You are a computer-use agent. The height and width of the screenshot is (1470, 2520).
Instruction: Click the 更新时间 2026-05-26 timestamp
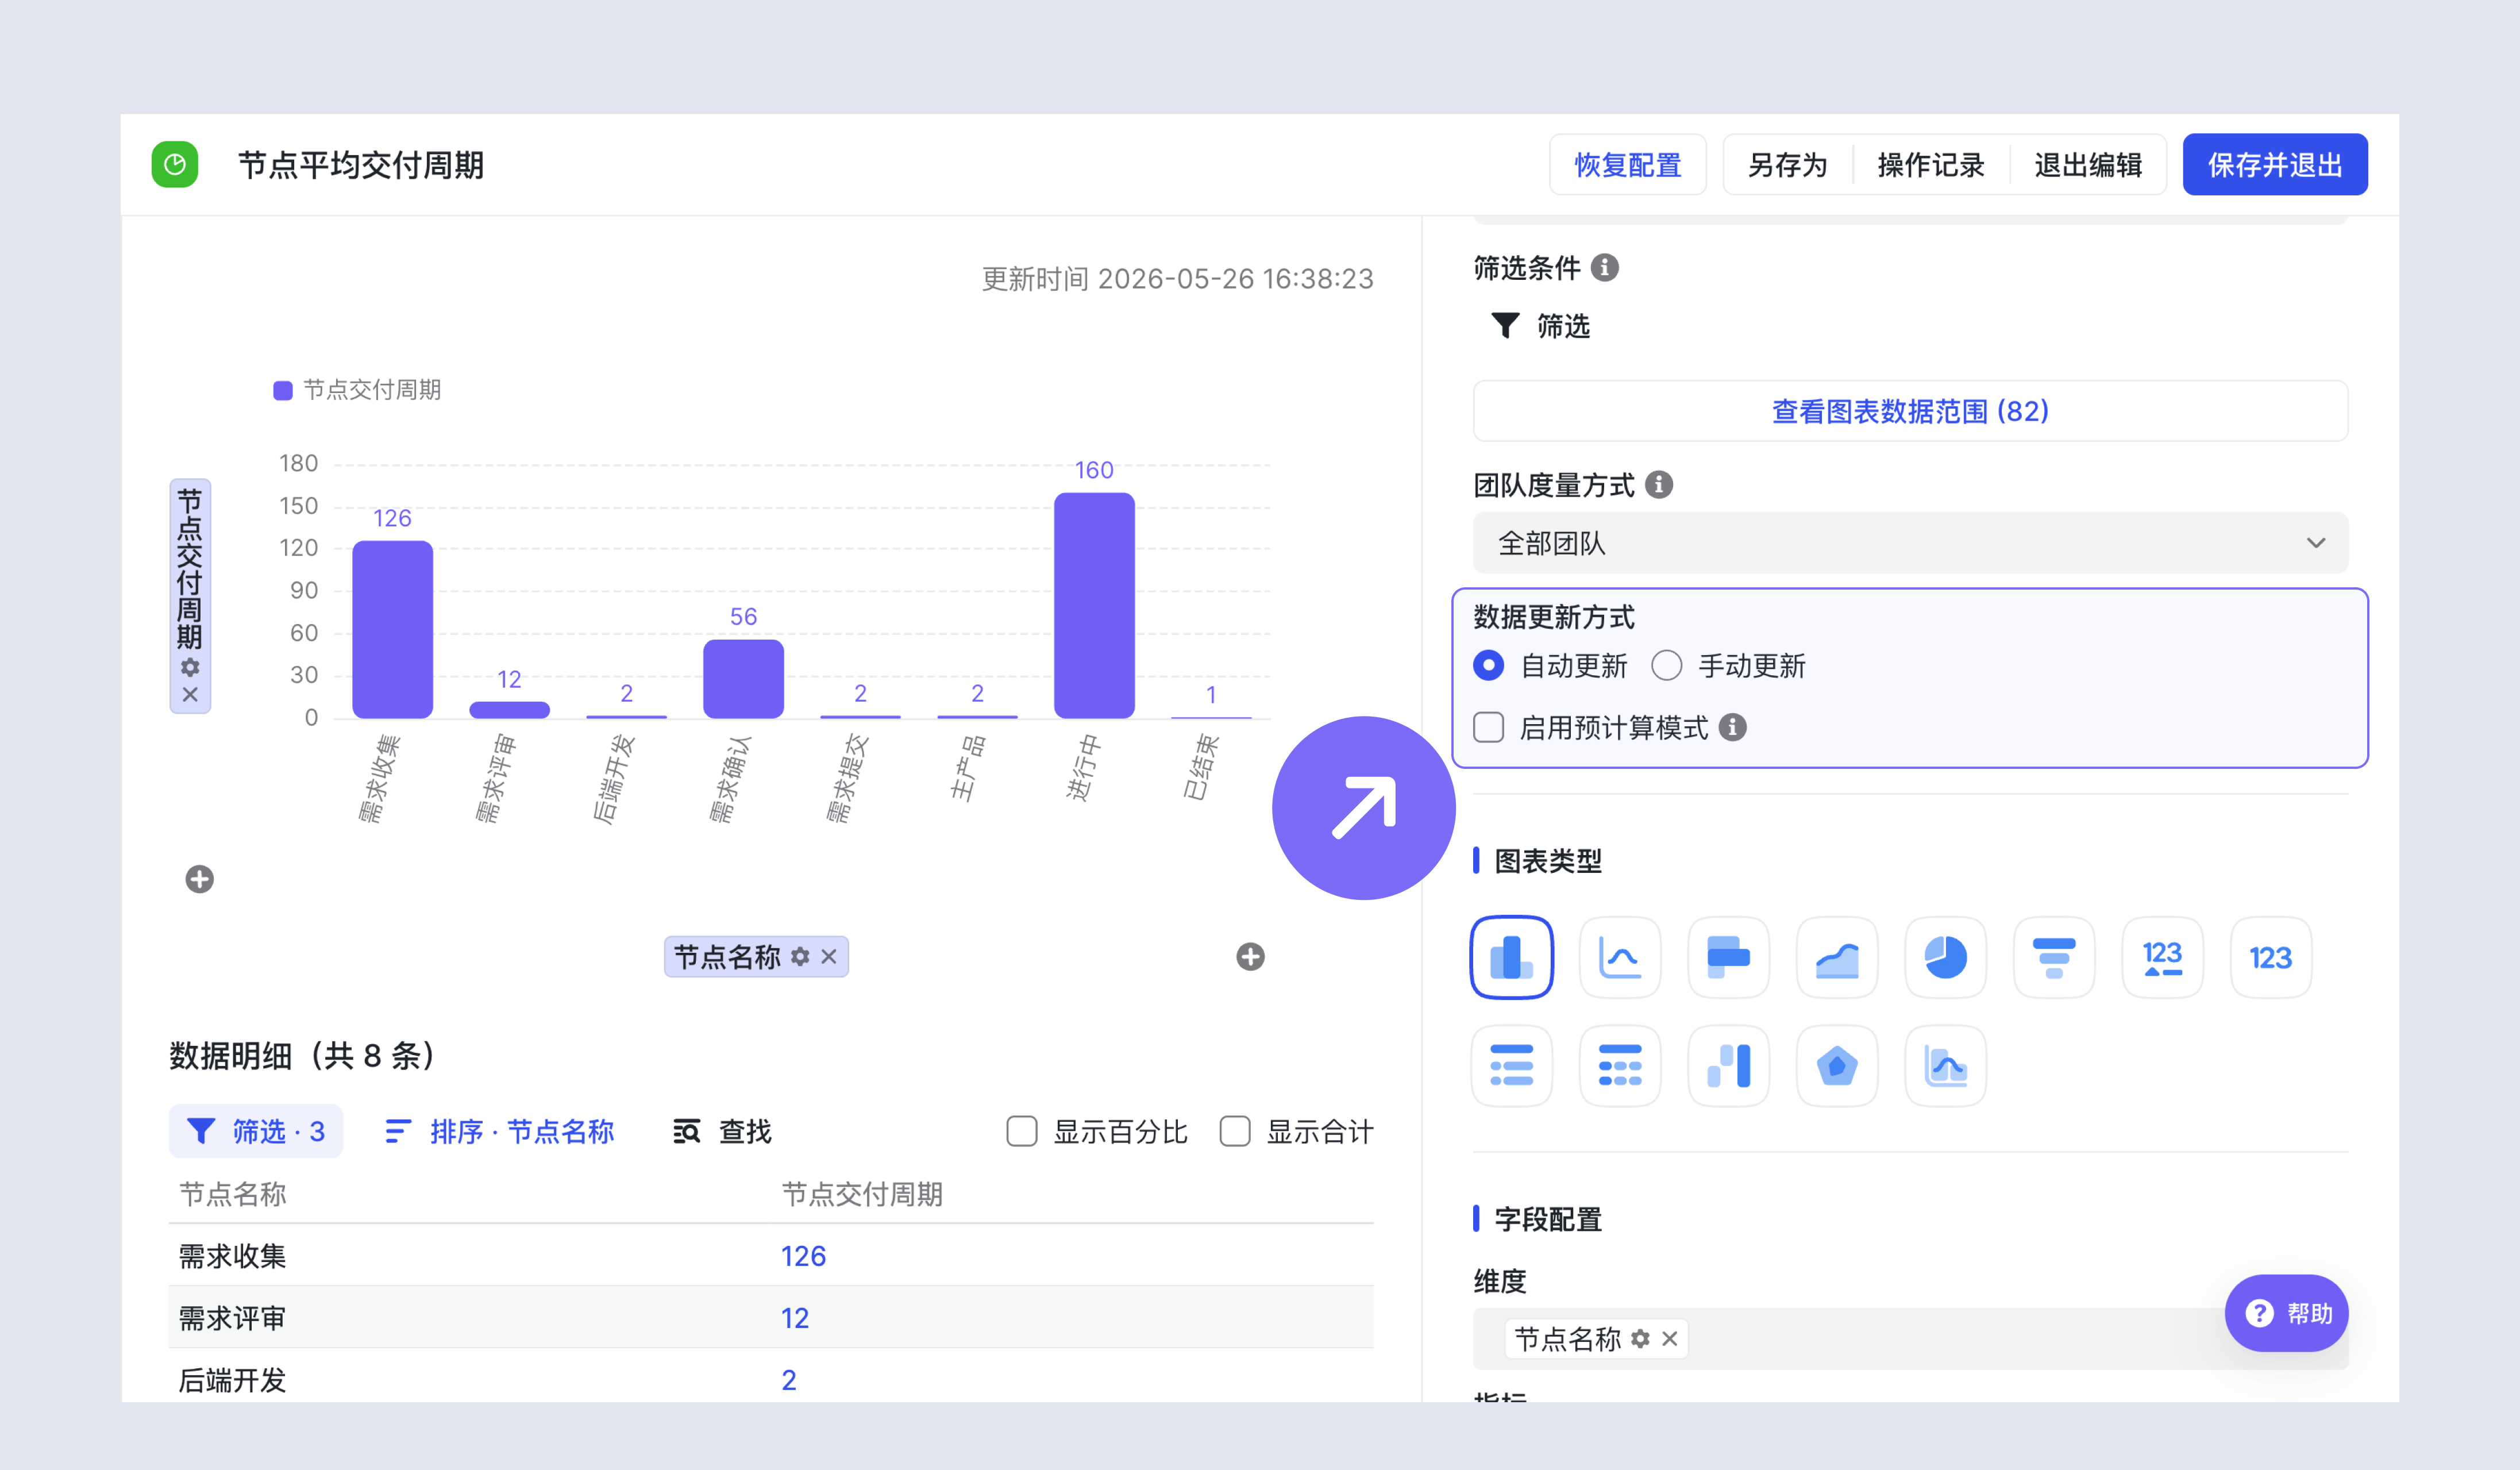[x=1177, y=279]
